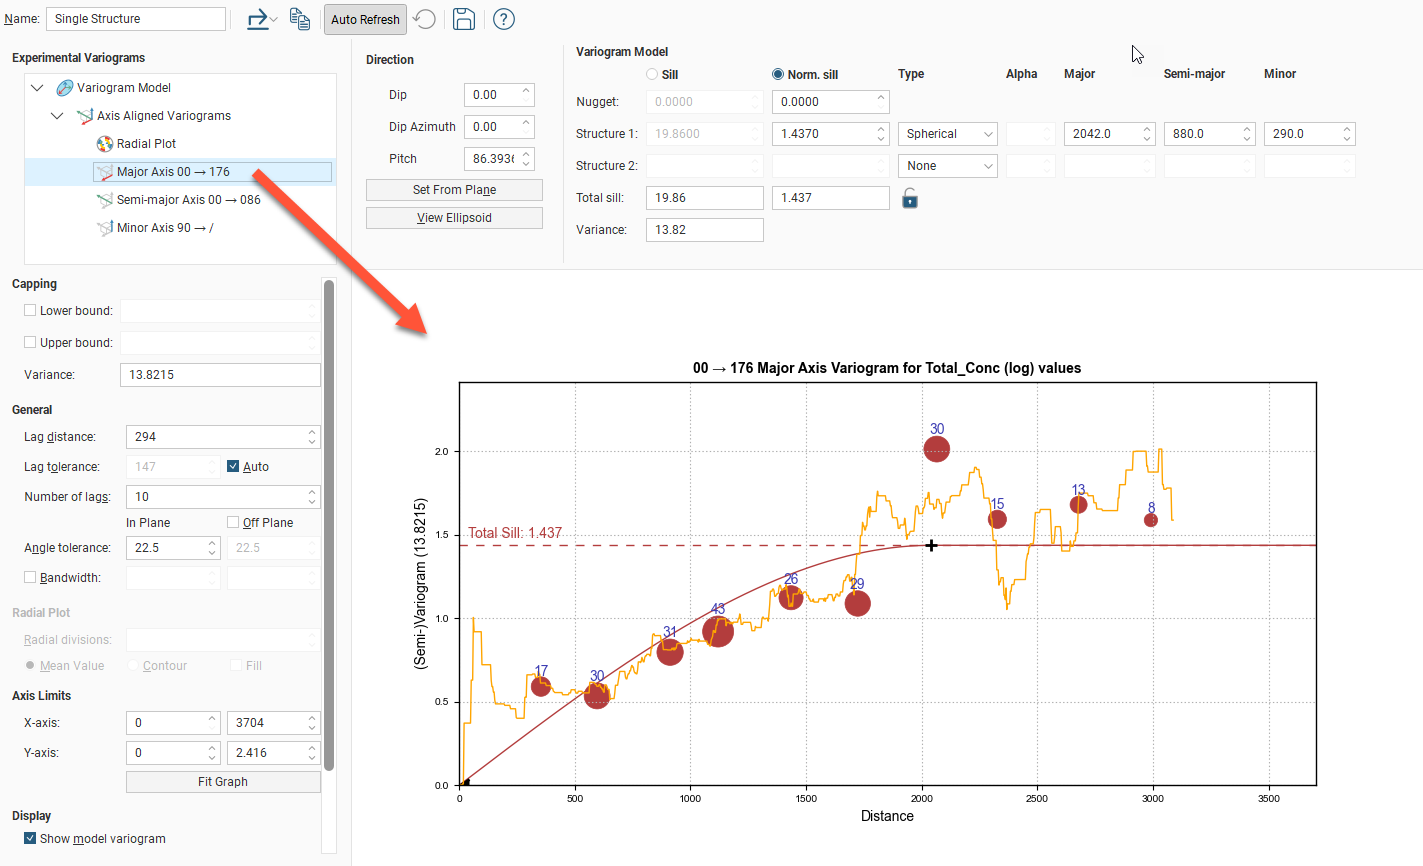The image size is (1423, 866).
Task: Save using the floppy disk icon
Action: point(463,19)
